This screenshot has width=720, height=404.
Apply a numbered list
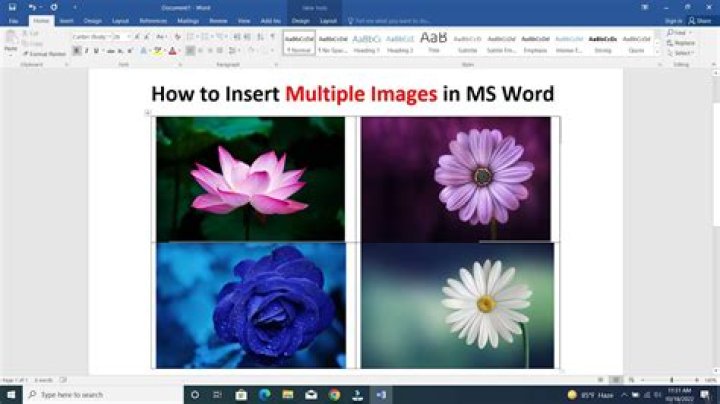(206, 37)
